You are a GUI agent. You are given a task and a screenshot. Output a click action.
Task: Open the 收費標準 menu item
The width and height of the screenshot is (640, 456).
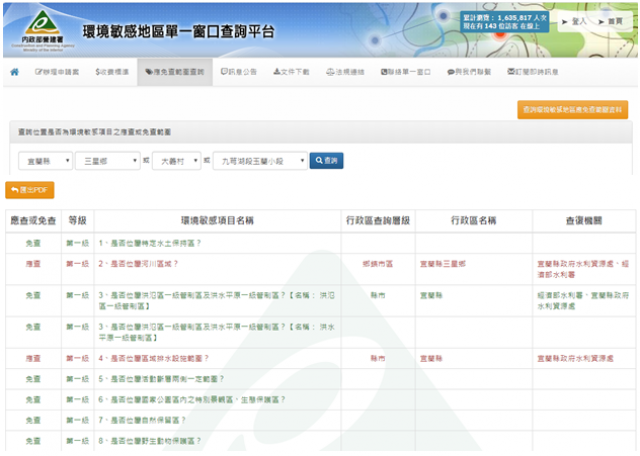click(112, 72)
